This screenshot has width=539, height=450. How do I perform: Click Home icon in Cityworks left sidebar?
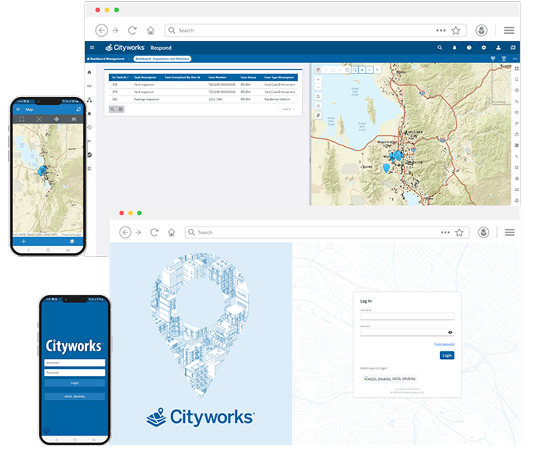tap(89, 72)
